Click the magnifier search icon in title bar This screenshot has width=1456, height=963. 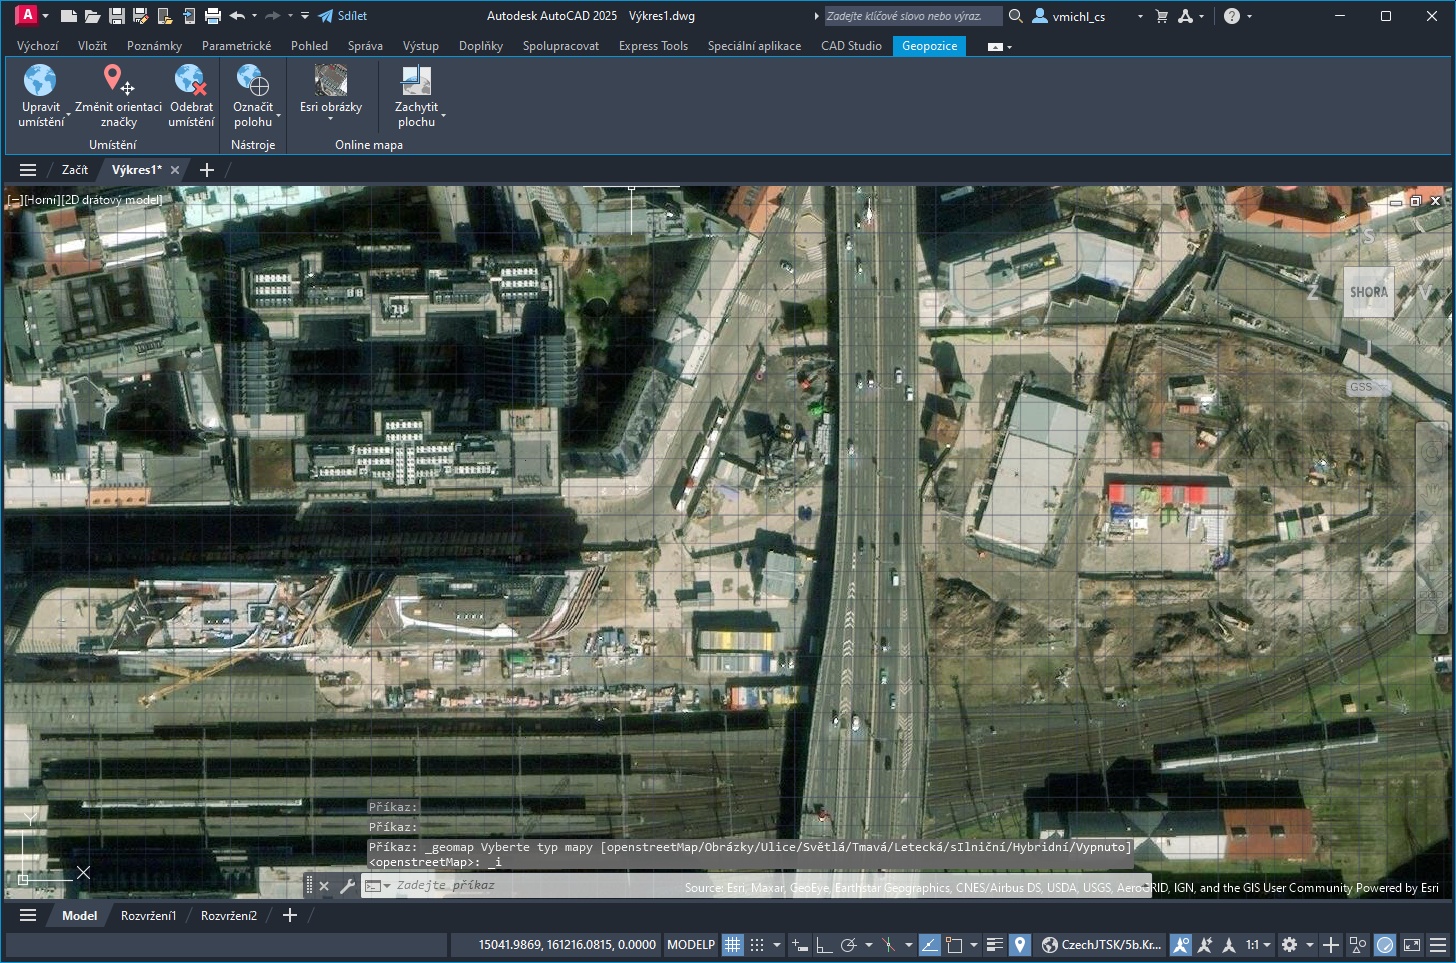click(x=1016, y=16)
